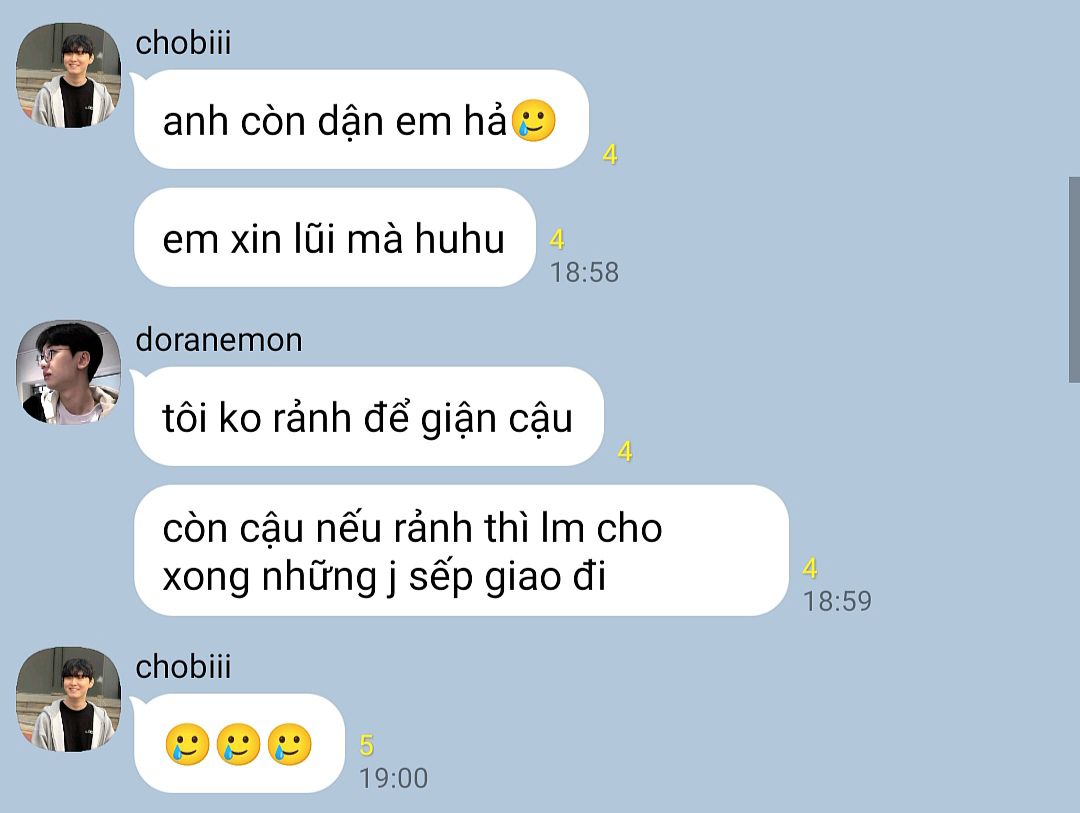Click the 19:00 timestamp
Viewport: 1080px width, 813px height.
[x=393, y=778]
